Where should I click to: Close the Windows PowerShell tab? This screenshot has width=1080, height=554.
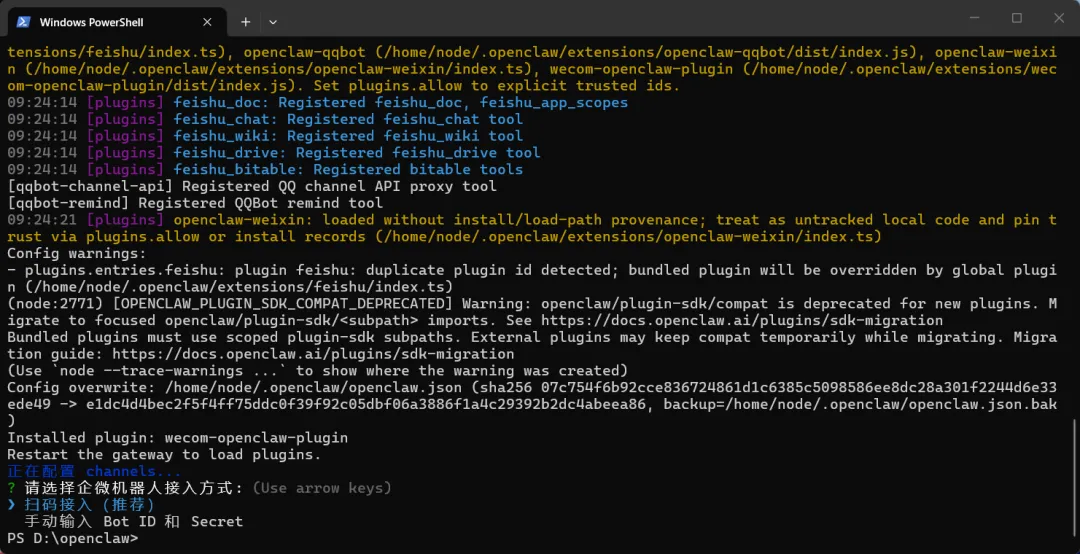pos(207,21)
